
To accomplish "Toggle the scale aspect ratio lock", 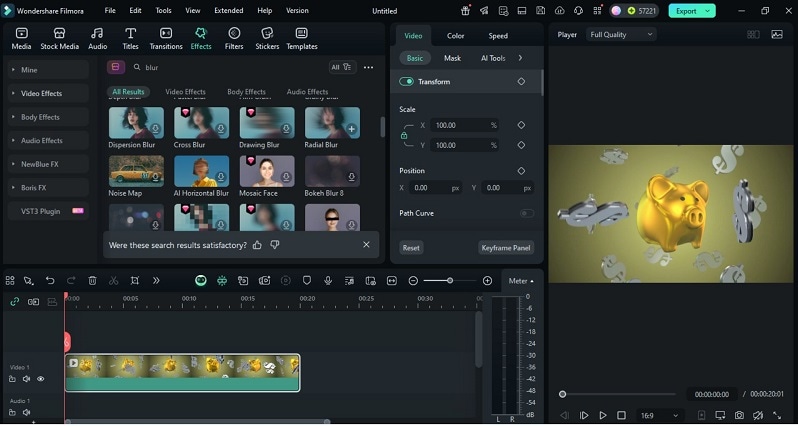I will pos(404,135).
